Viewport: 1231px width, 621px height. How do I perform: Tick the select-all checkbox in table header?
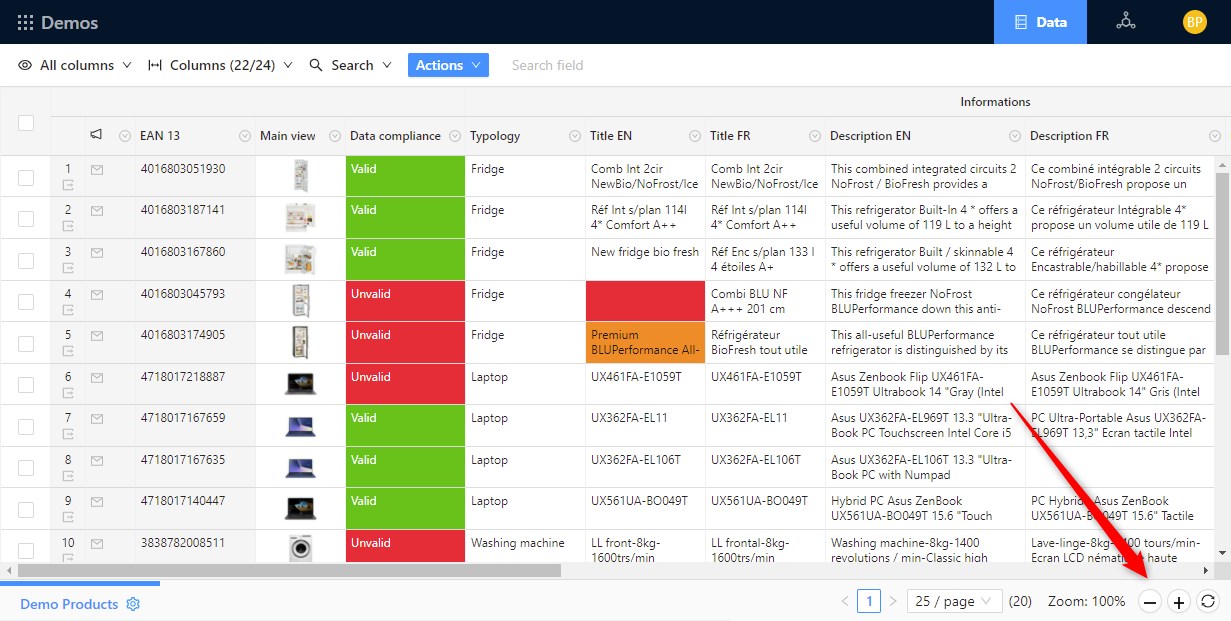point(26,123)
